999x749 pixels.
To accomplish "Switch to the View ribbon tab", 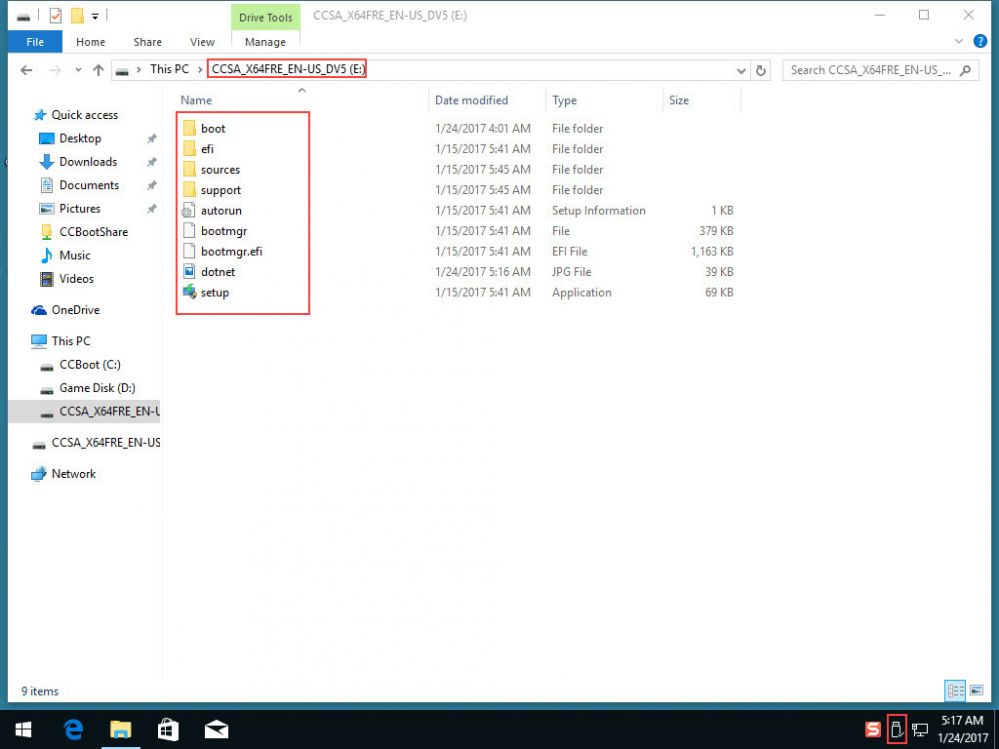I will 202,42.
